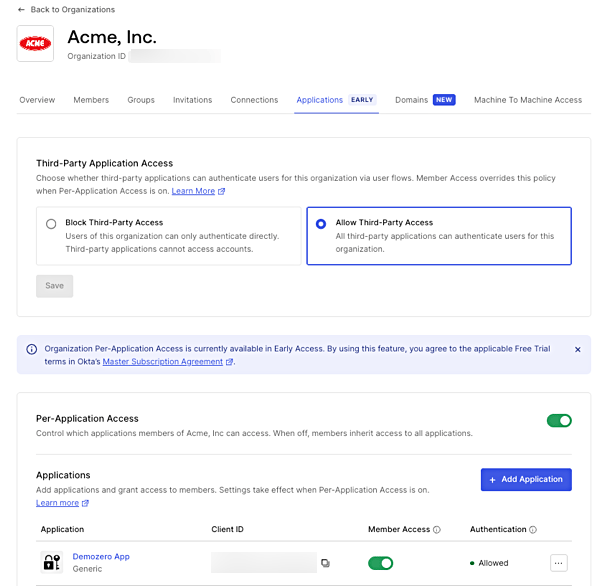Open the Demozero App link
Screen dimensions: 600x586
coord(101,557)
